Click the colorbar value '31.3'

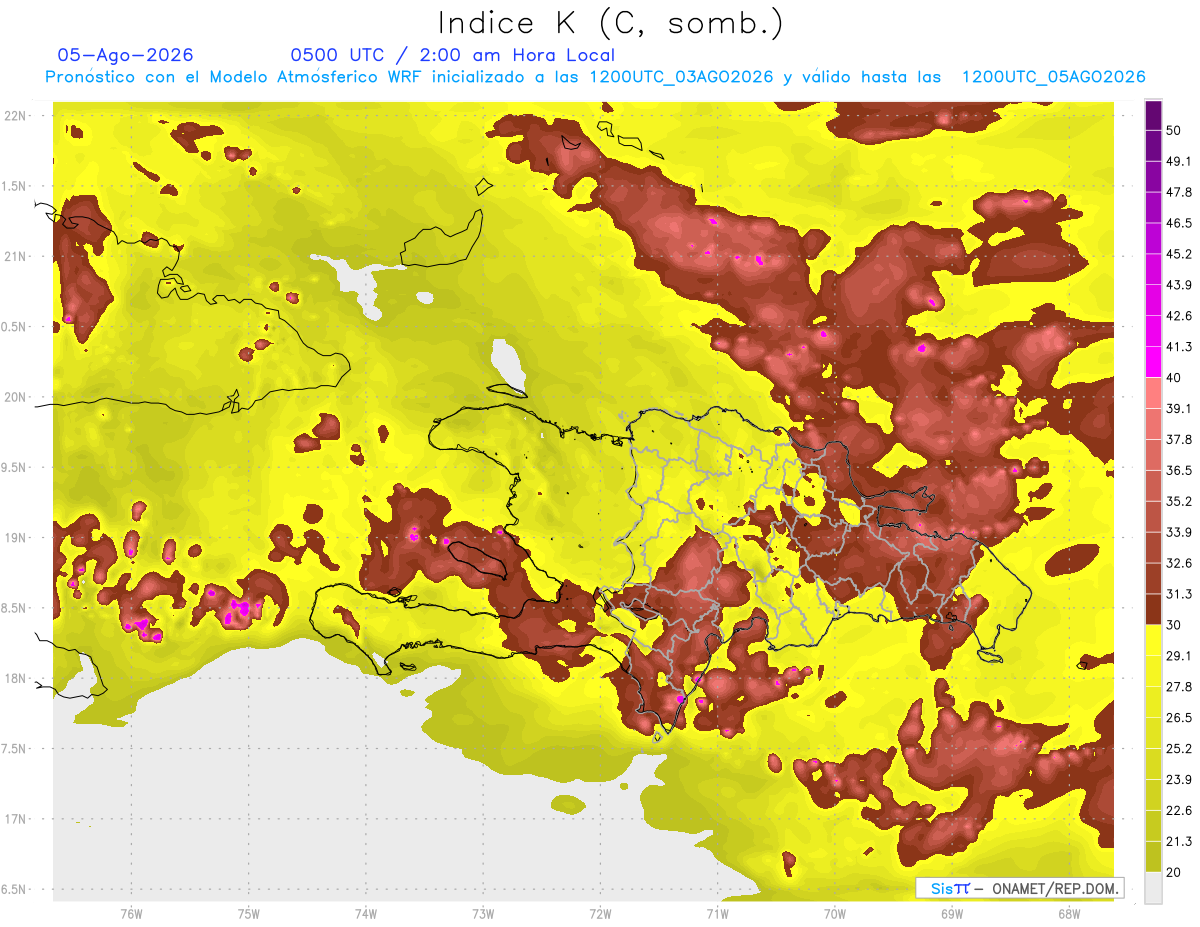[1178, 594]
